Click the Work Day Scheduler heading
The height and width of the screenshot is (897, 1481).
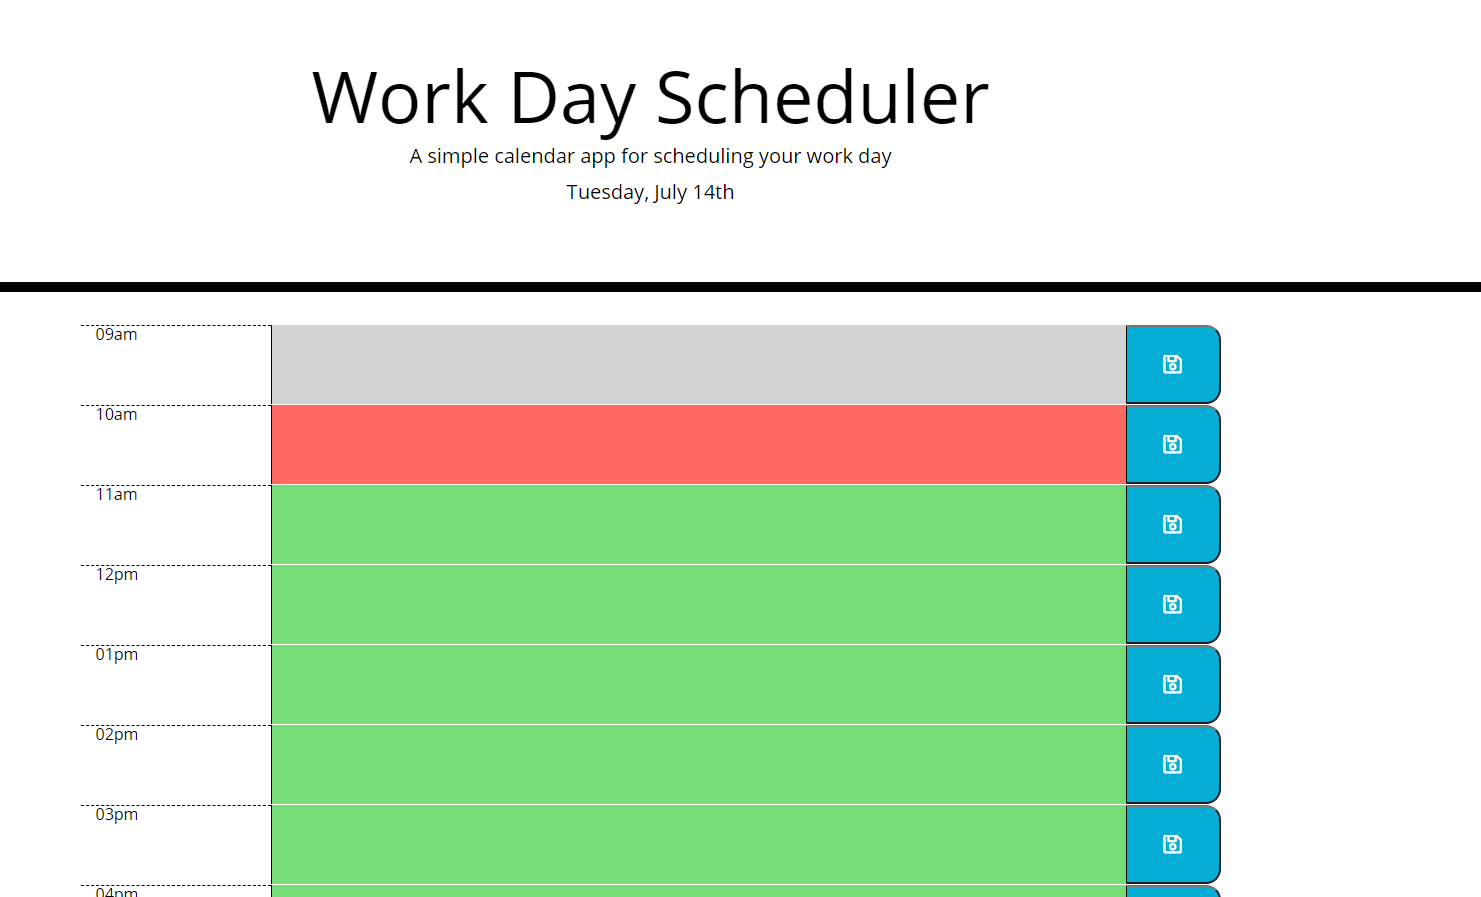click(x=650, y=98)
